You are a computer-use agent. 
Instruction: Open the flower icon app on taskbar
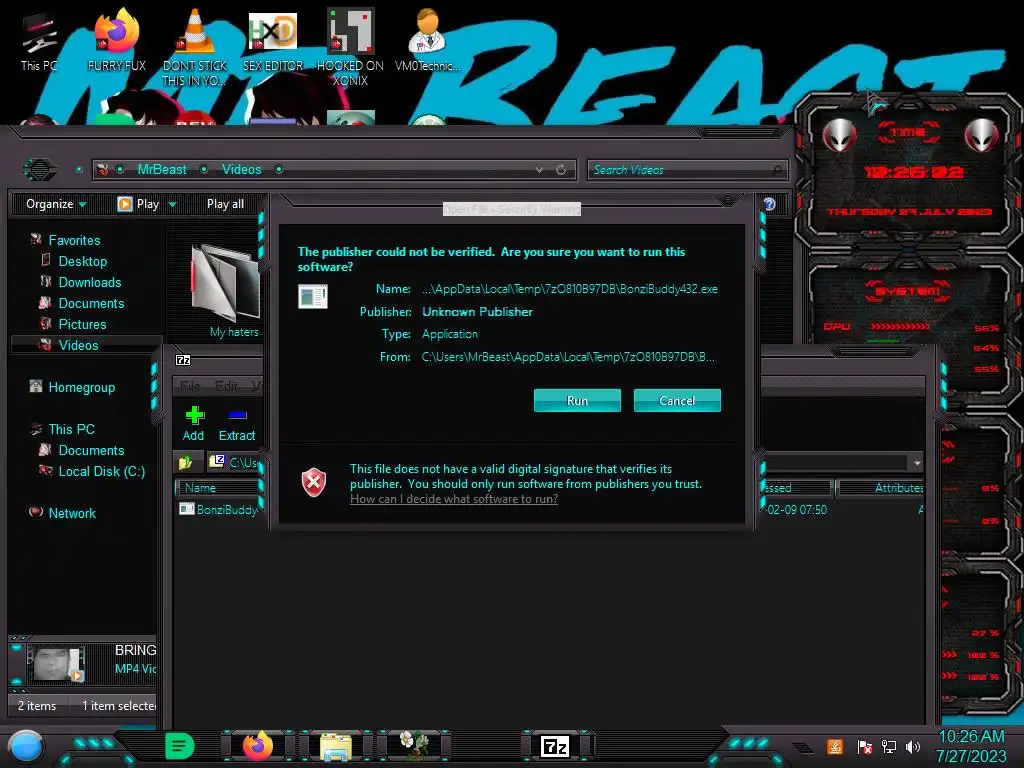coord(414,746)
